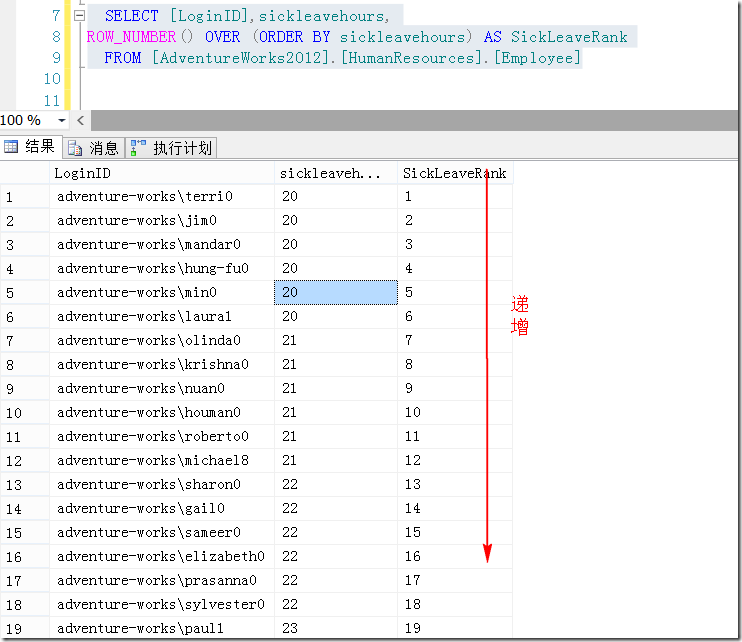Click cell adventure-works\sameer0
The height and width of the screenshot is (642, 742).
(161, 532)
